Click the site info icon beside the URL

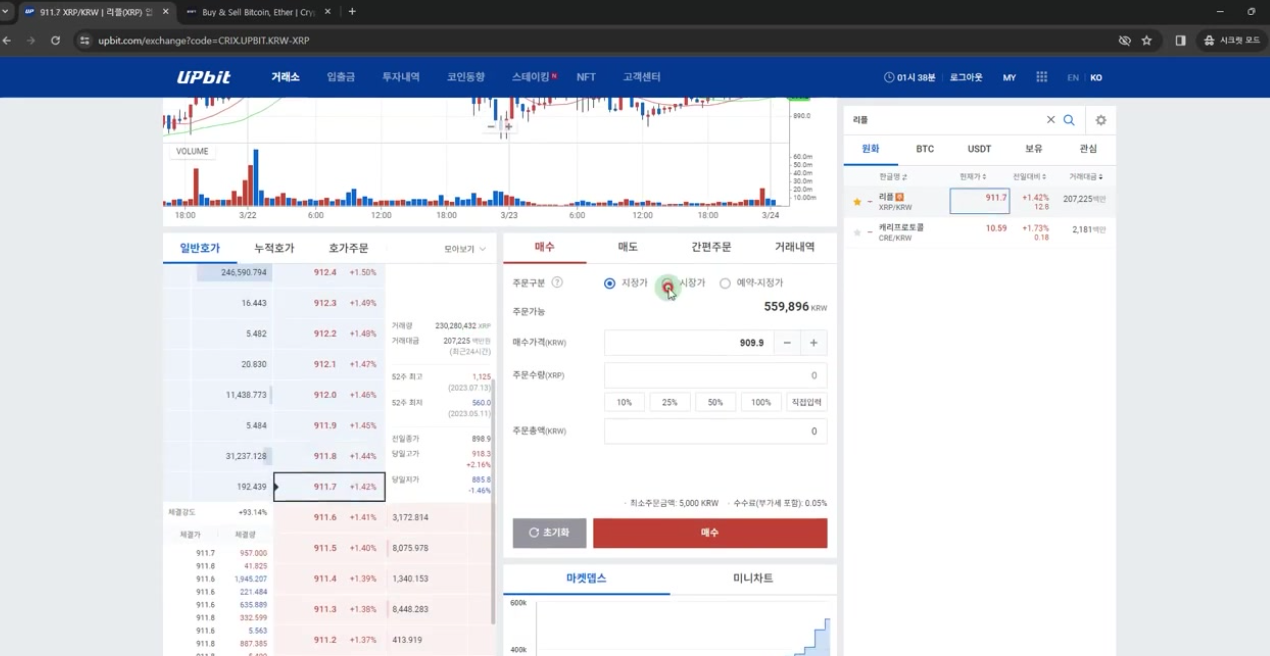point(85,40)
